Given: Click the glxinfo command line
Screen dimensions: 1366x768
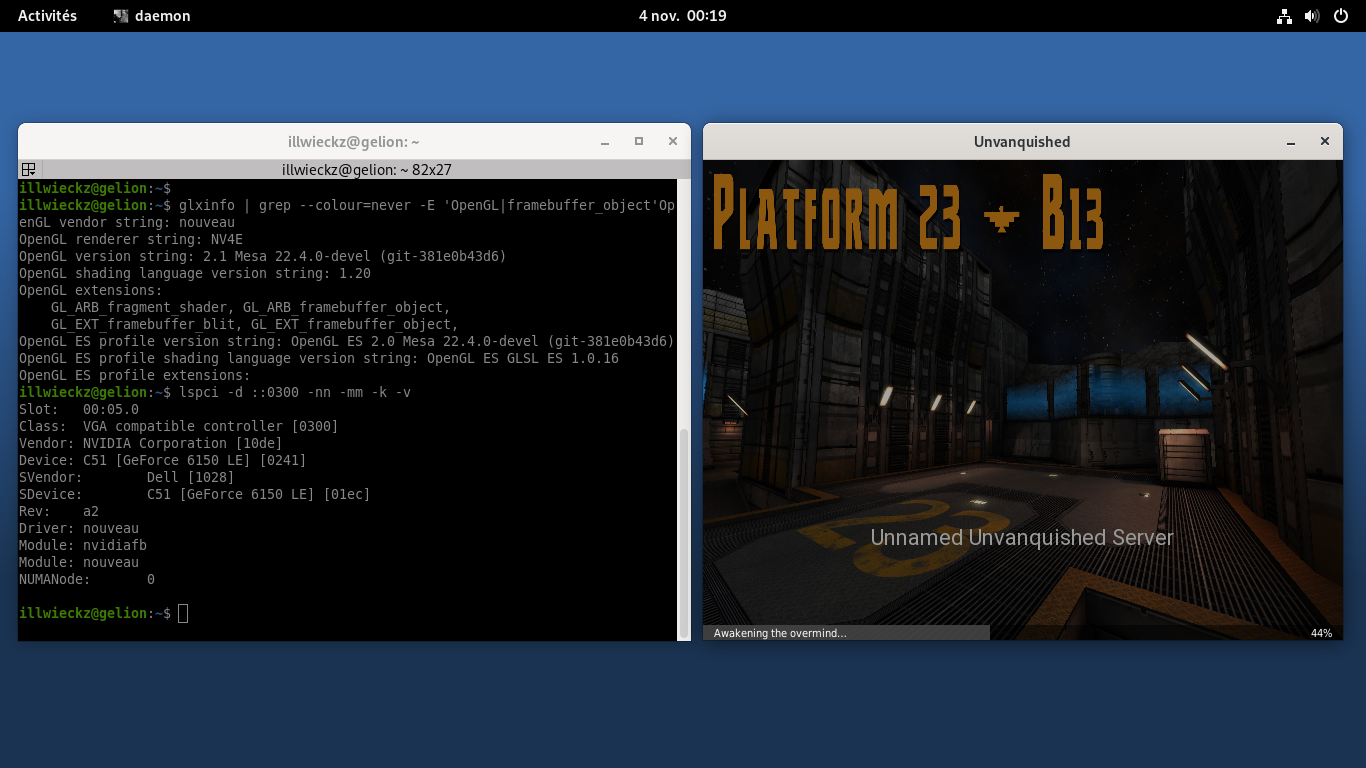Looking at the screenshot, I should coord(347,205).
